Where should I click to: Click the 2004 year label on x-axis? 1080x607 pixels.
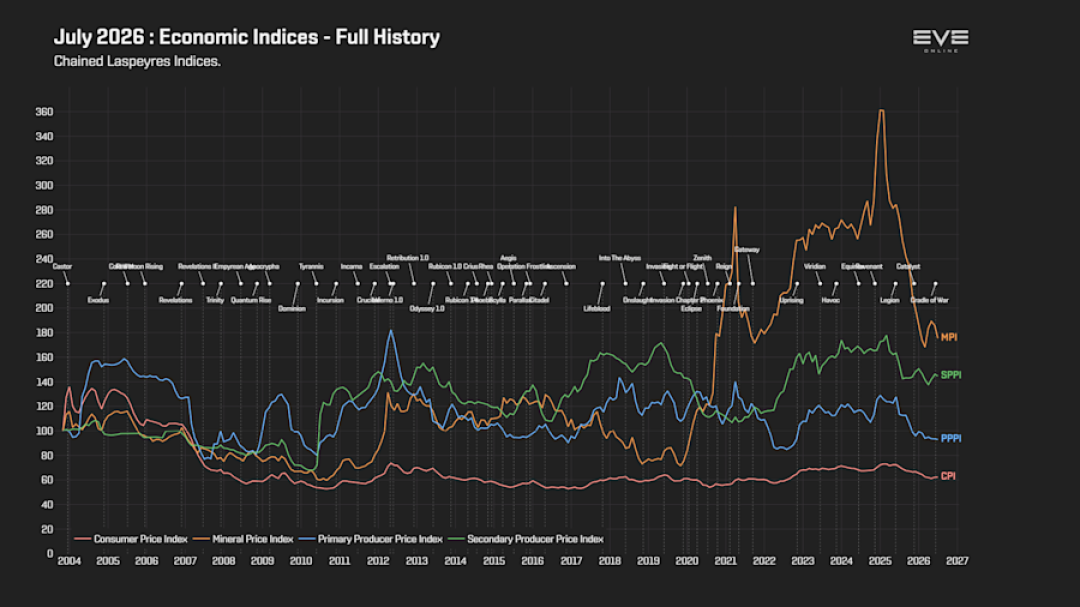point(69,562)
